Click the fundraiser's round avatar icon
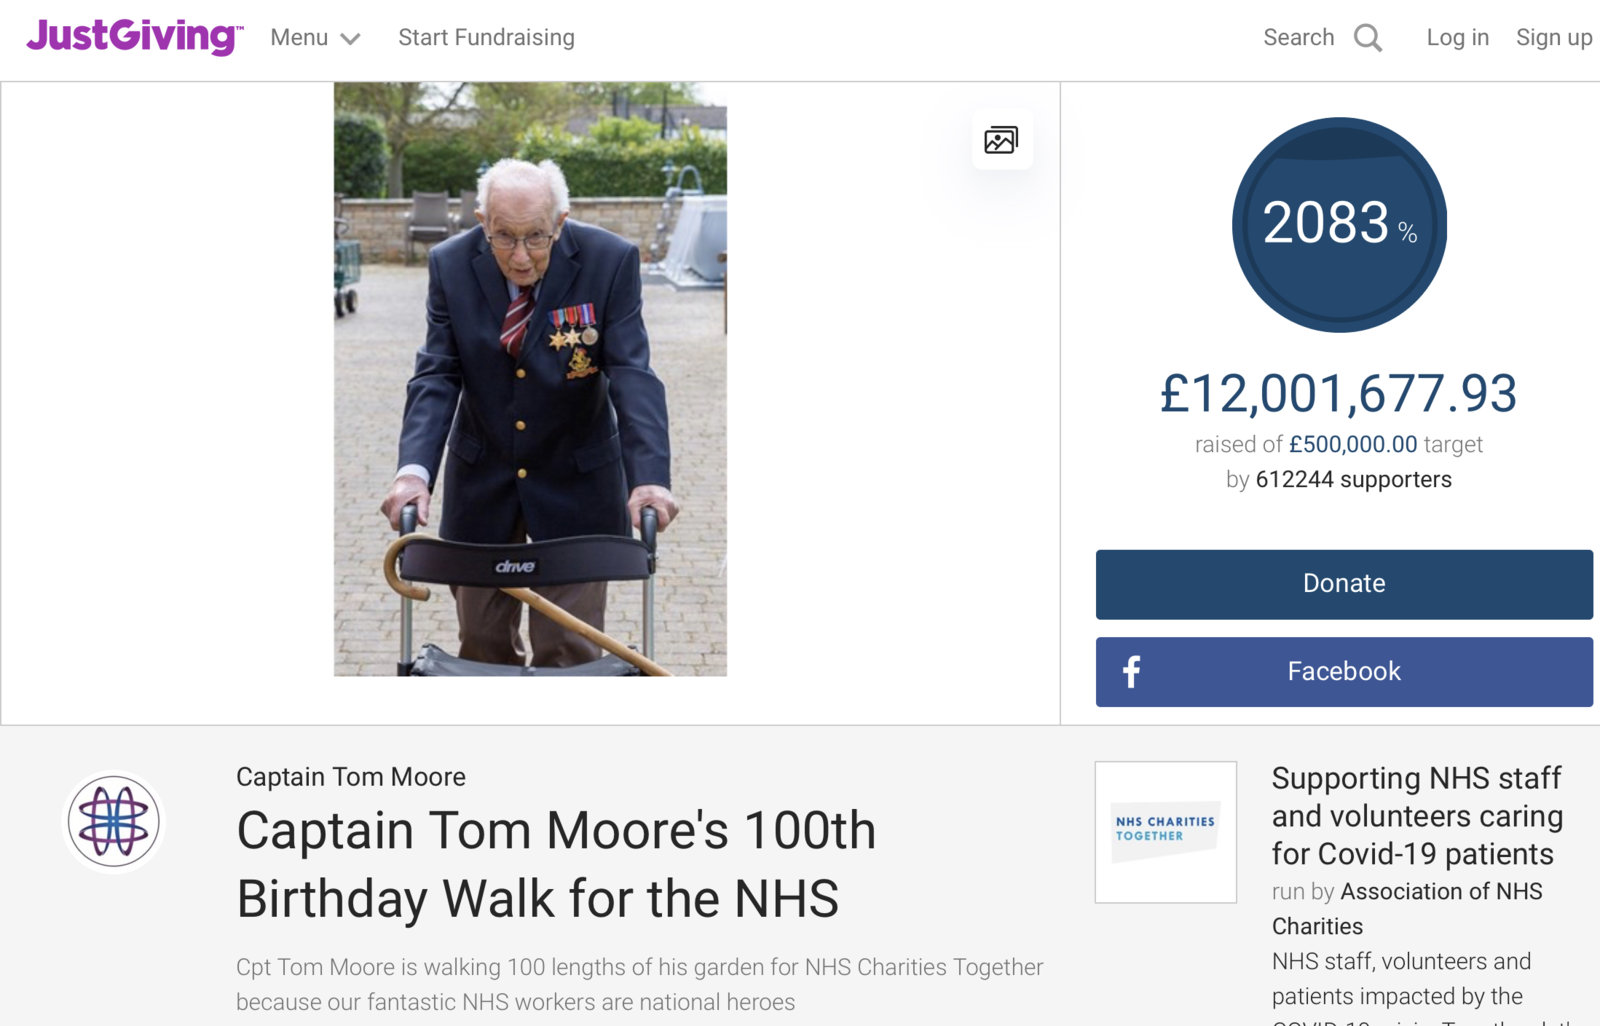1600x1026 pixels. coord(114,822)
